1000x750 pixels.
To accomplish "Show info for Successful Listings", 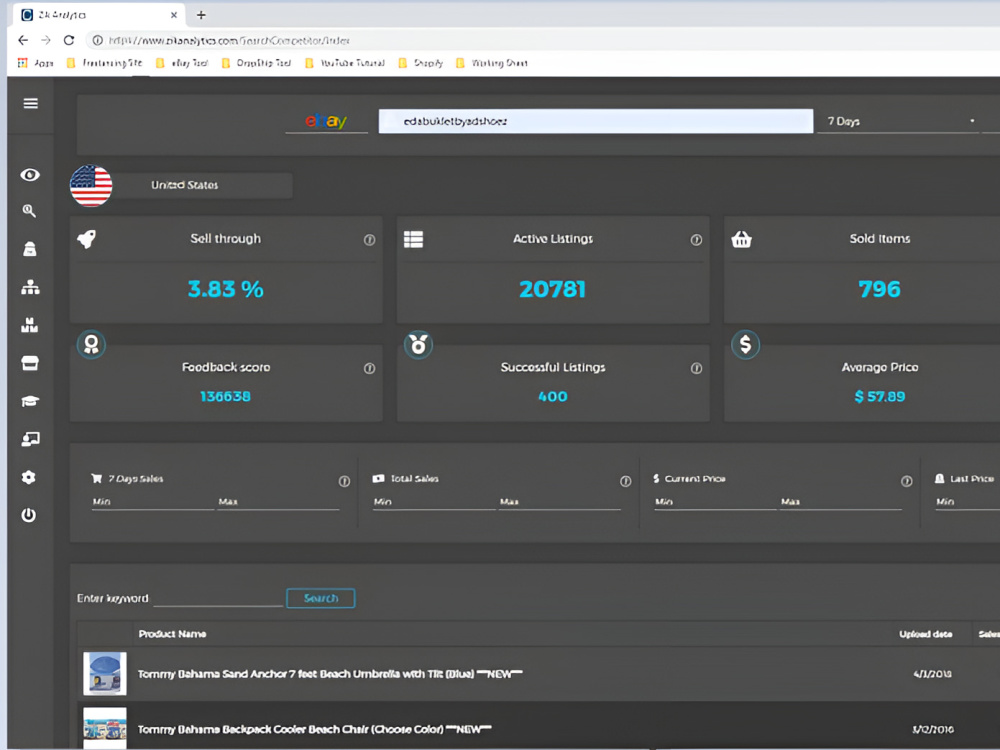I will 696,368.
